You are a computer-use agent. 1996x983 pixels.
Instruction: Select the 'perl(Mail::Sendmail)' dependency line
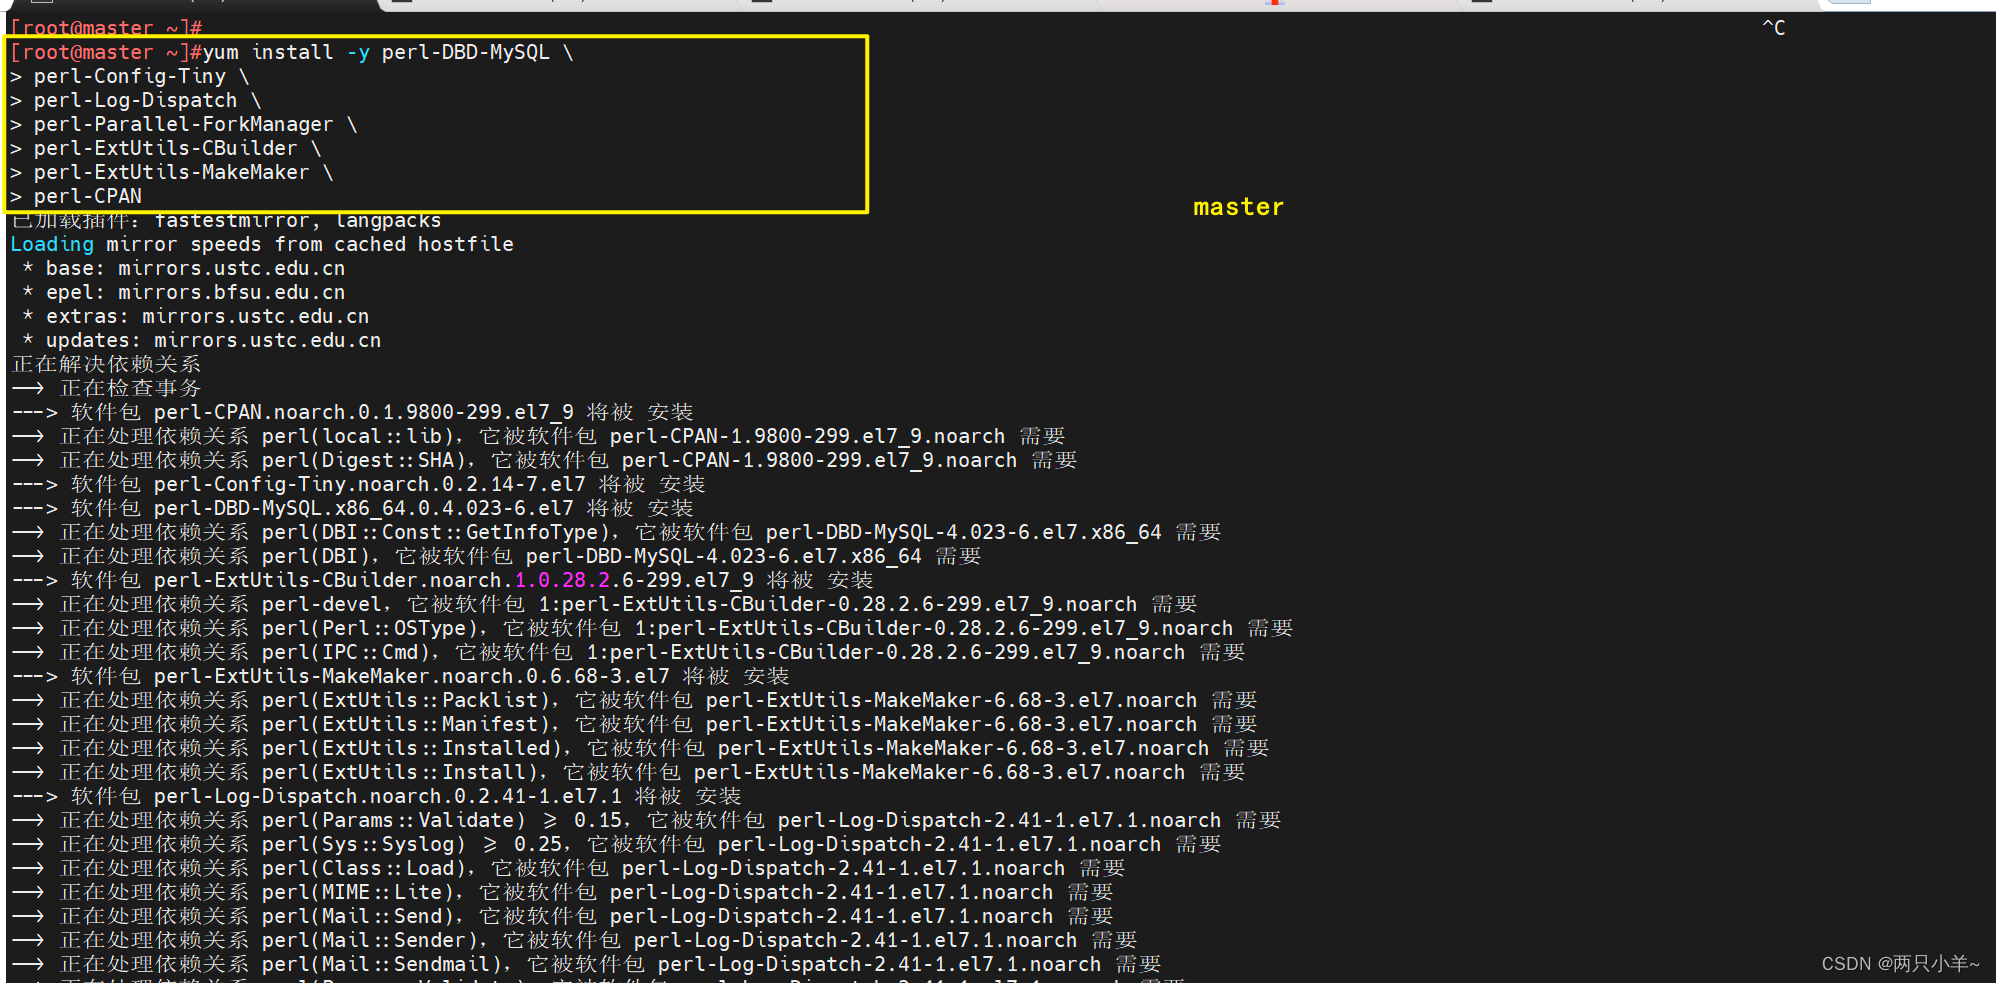pyautogui.click(x=586, y=964)
